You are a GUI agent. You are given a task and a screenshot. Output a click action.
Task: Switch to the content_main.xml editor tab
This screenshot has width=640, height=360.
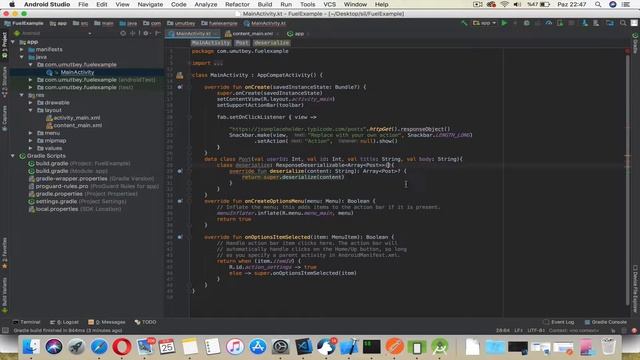point(252,33)
